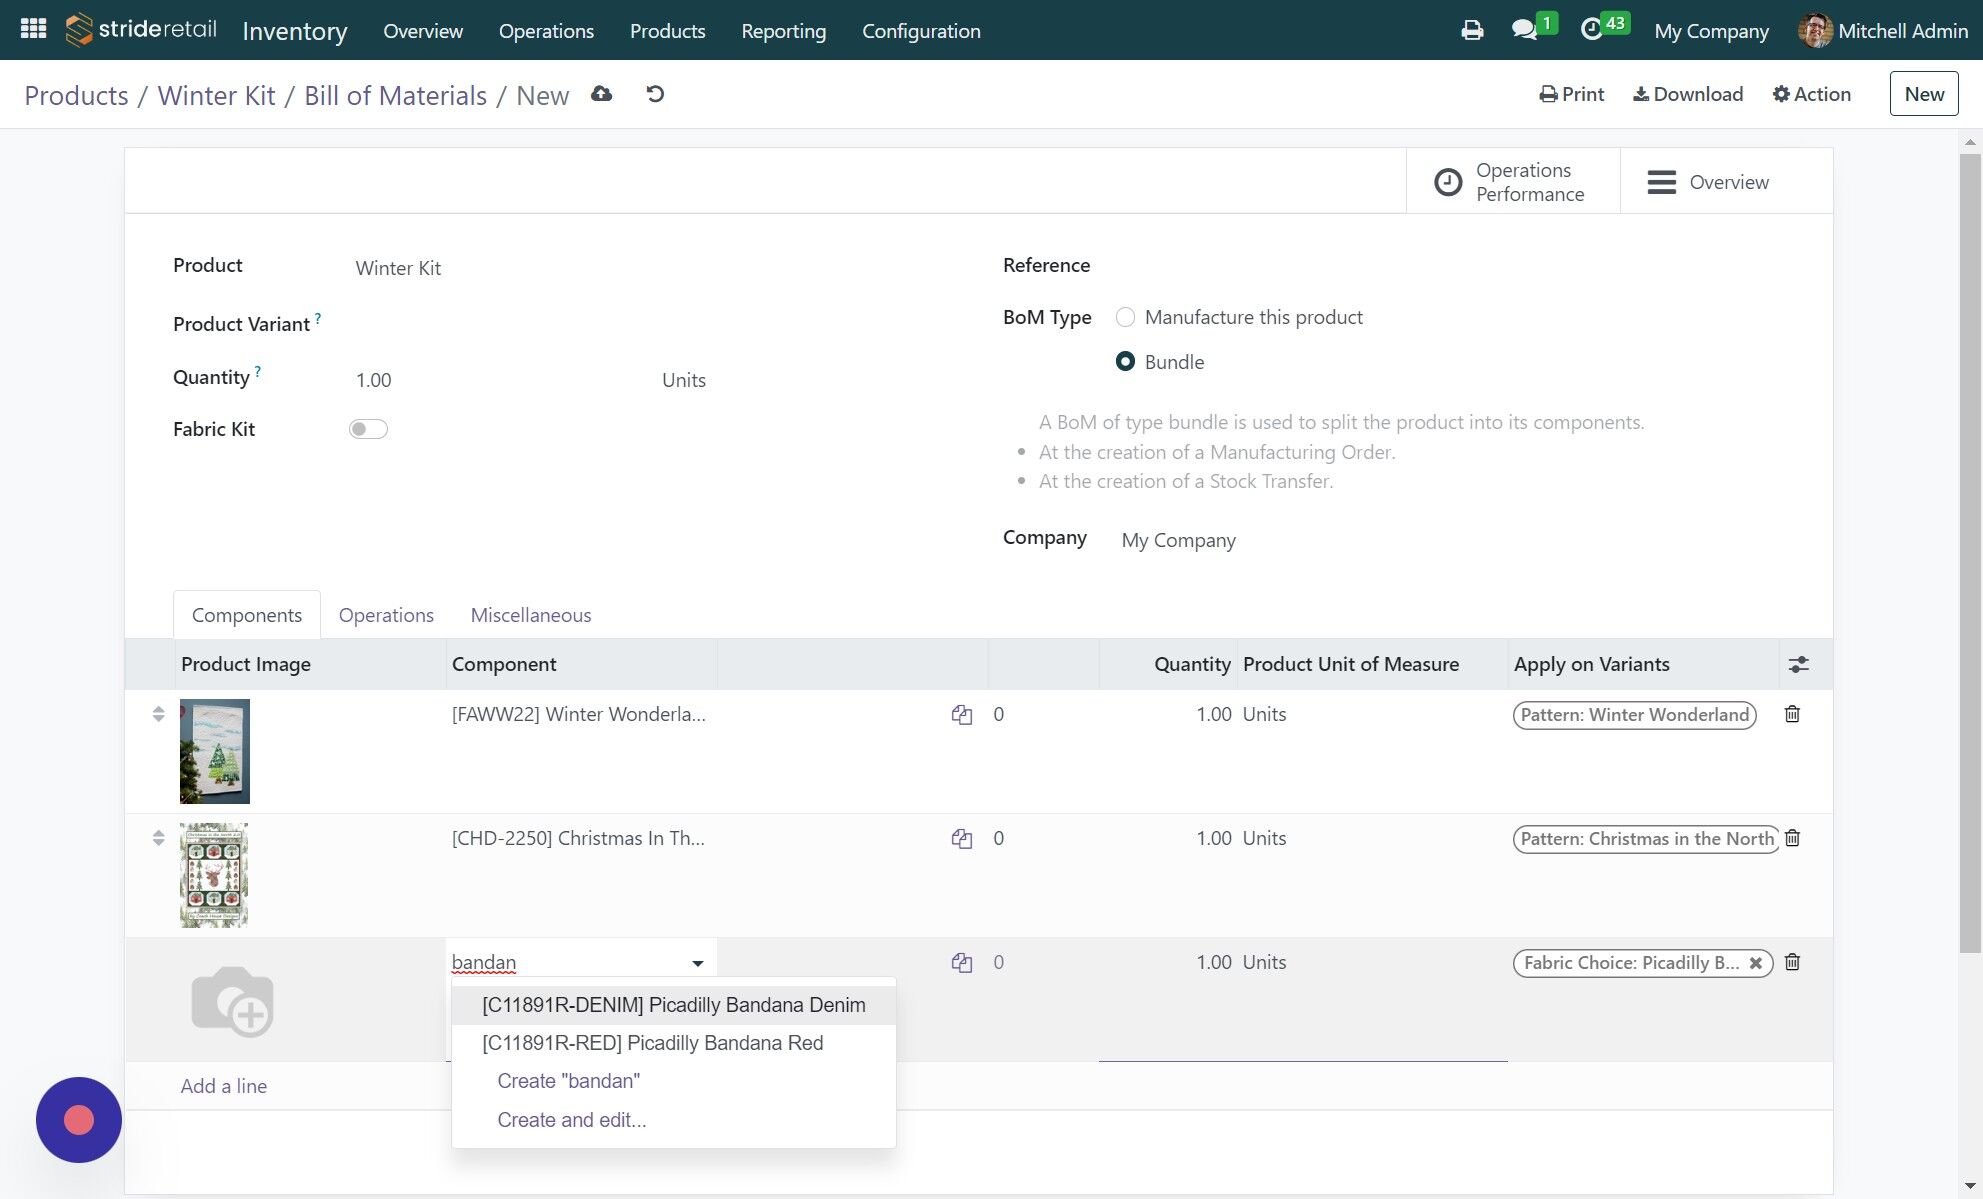
Task: Click the Units field next to Quantity
Action: click(x=683, y=380)
